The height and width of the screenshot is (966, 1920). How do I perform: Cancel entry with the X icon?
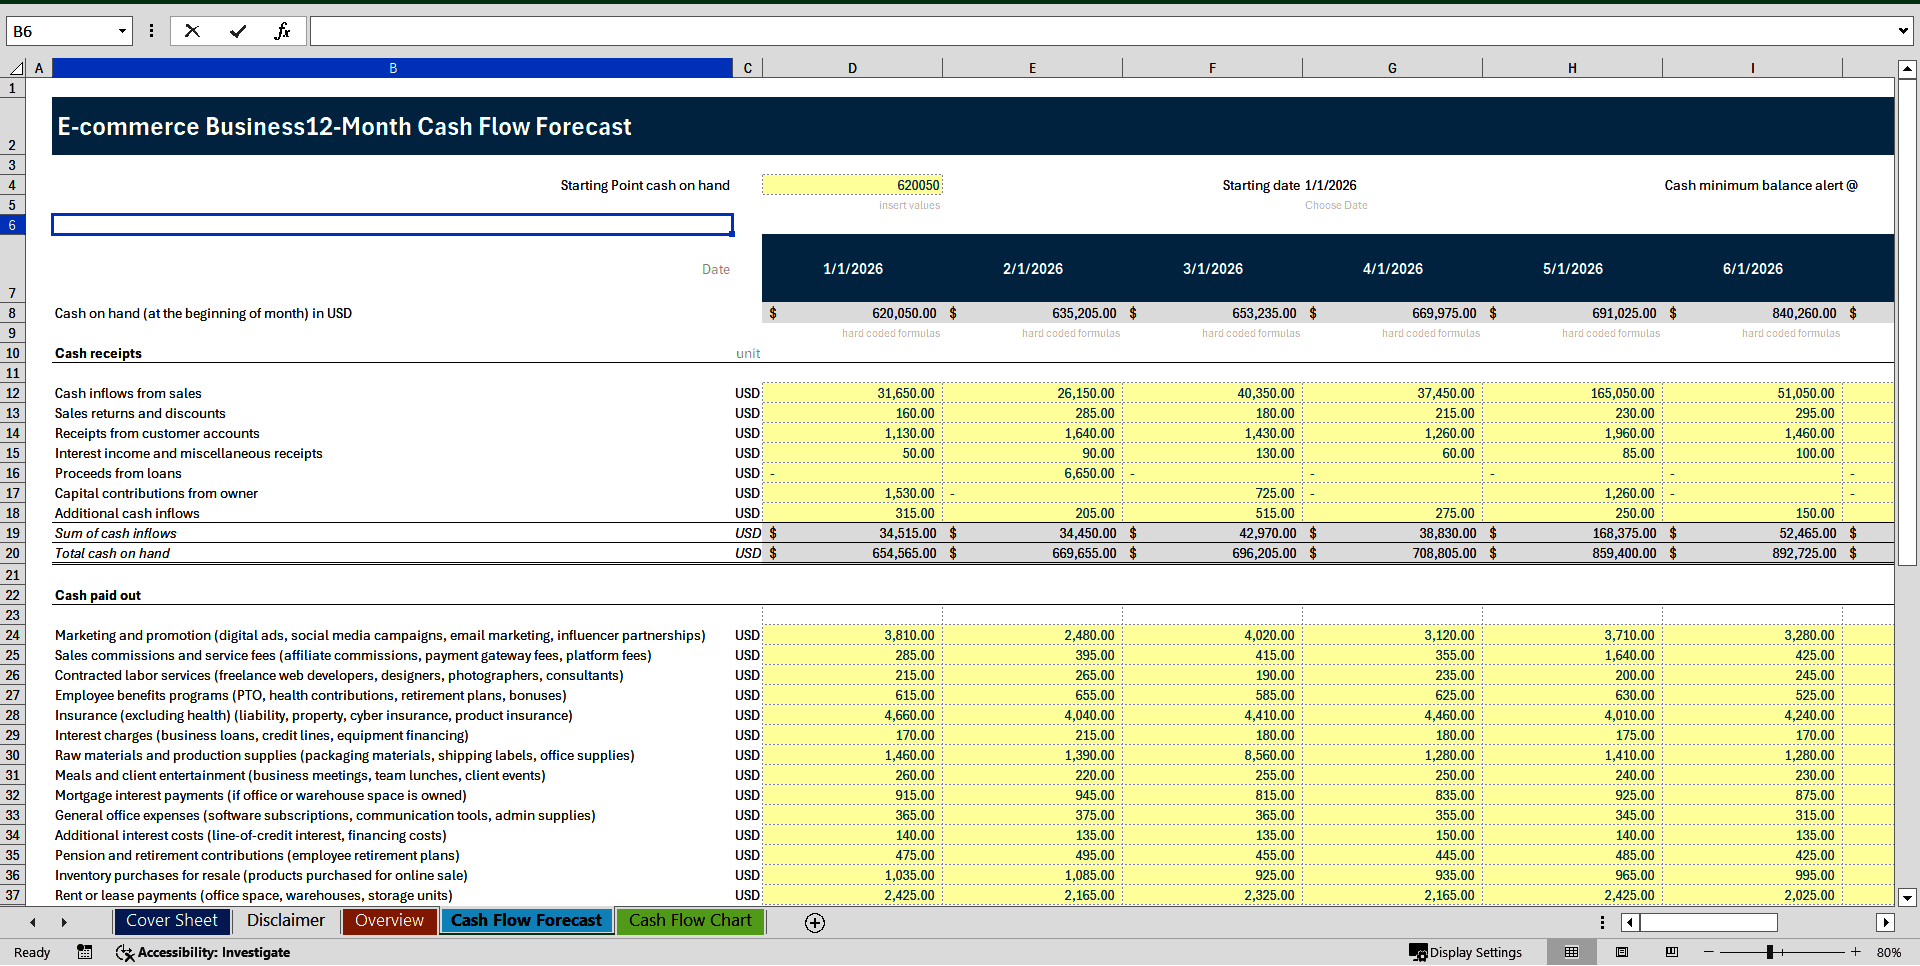pos(192,31)
